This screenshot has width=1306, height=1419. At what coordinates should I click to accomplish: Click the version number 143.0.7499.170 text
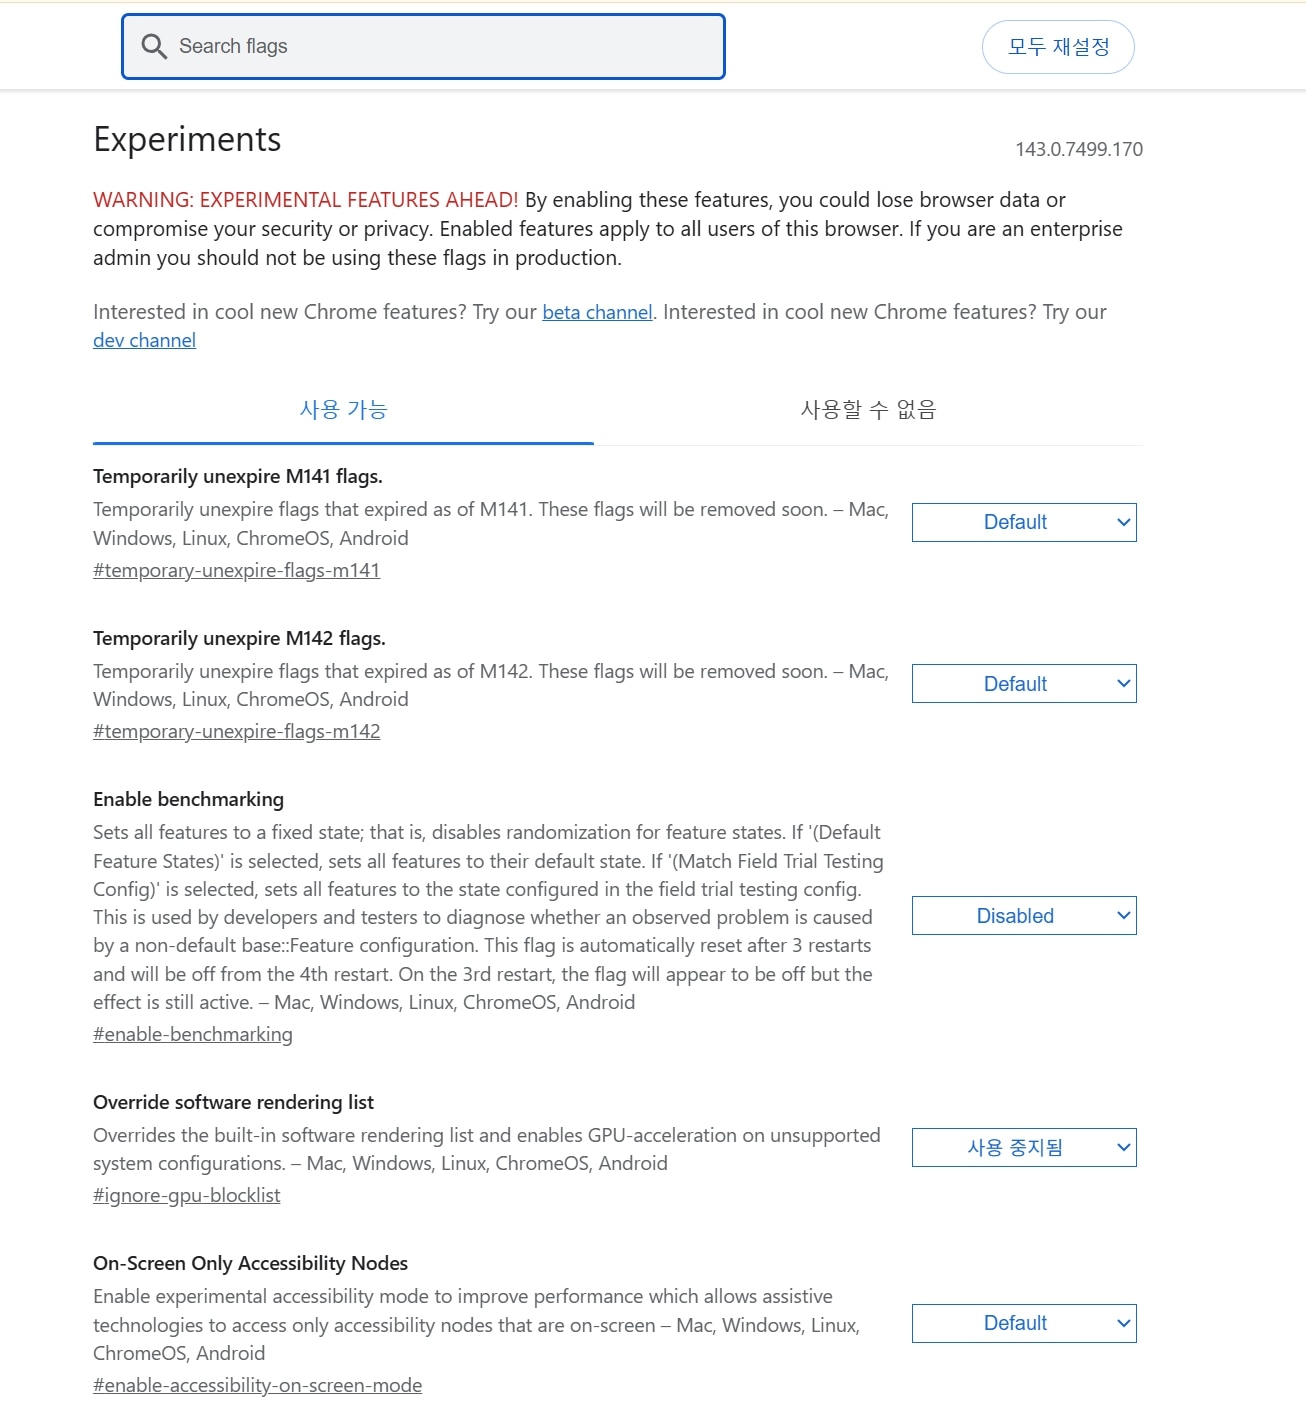pyautogui.click(x=1078, y=149)
